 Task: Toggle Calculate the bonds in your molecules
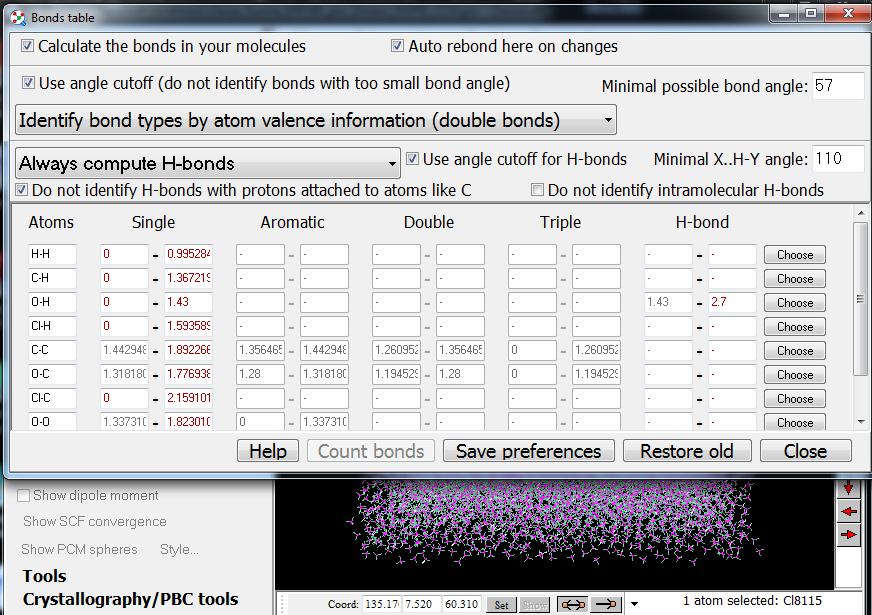pyautogui.click(x=28, y=46)
